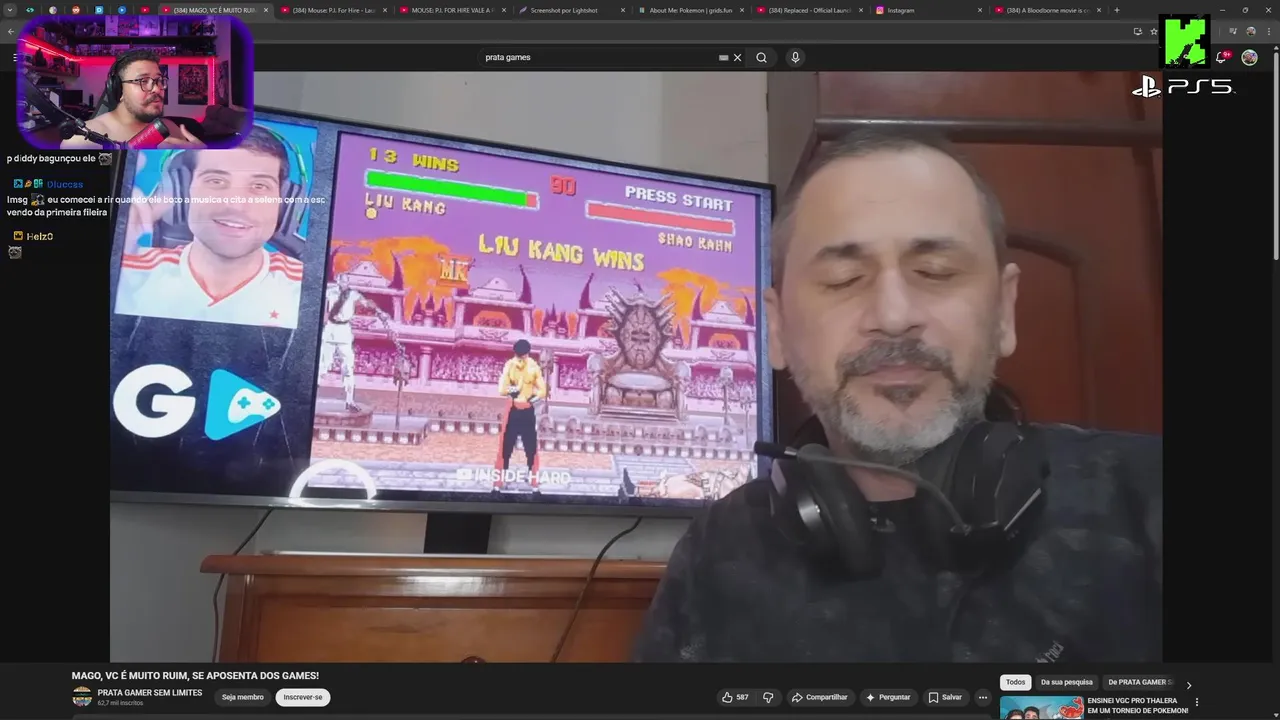Start voice search with the microphone icon
1280x720 pixels.
pos(795,57)
